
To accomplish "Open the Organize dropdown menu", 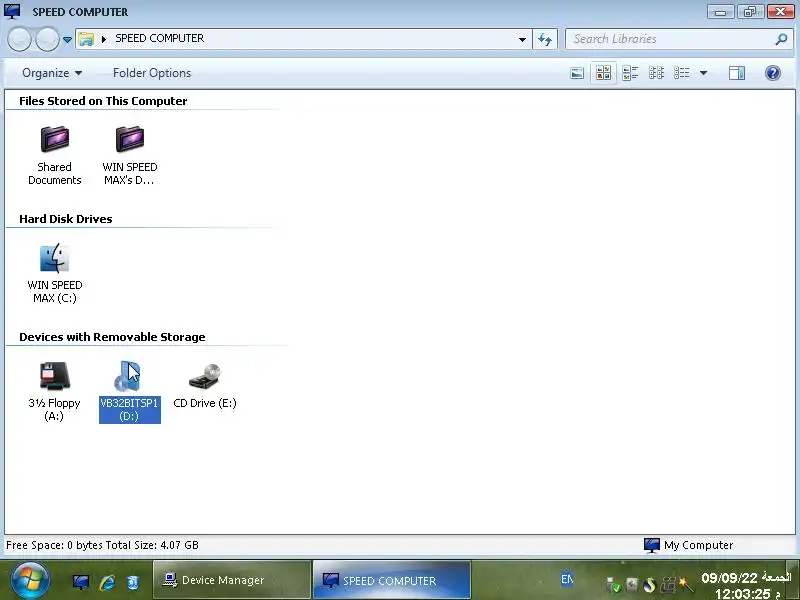I will [52, 73].
